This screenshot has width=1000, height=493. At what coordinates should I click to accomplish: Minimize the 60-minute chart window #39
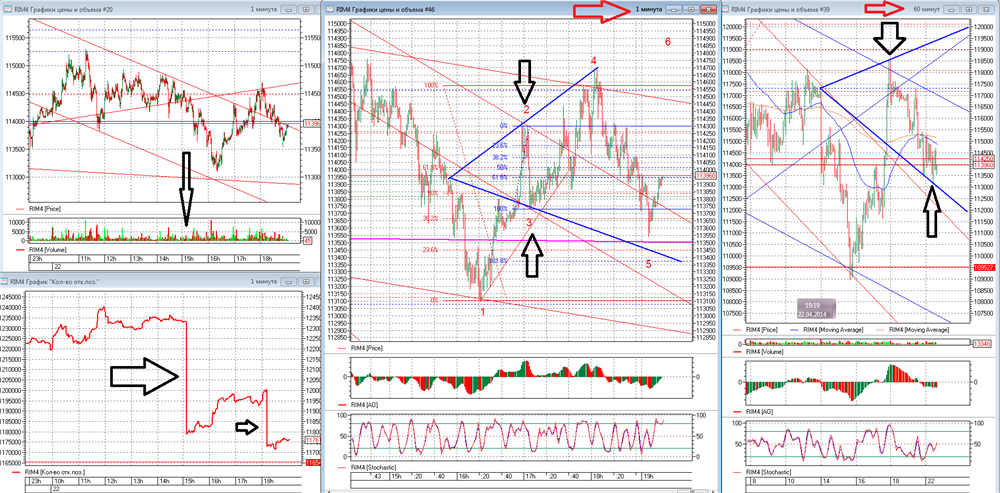952,10
